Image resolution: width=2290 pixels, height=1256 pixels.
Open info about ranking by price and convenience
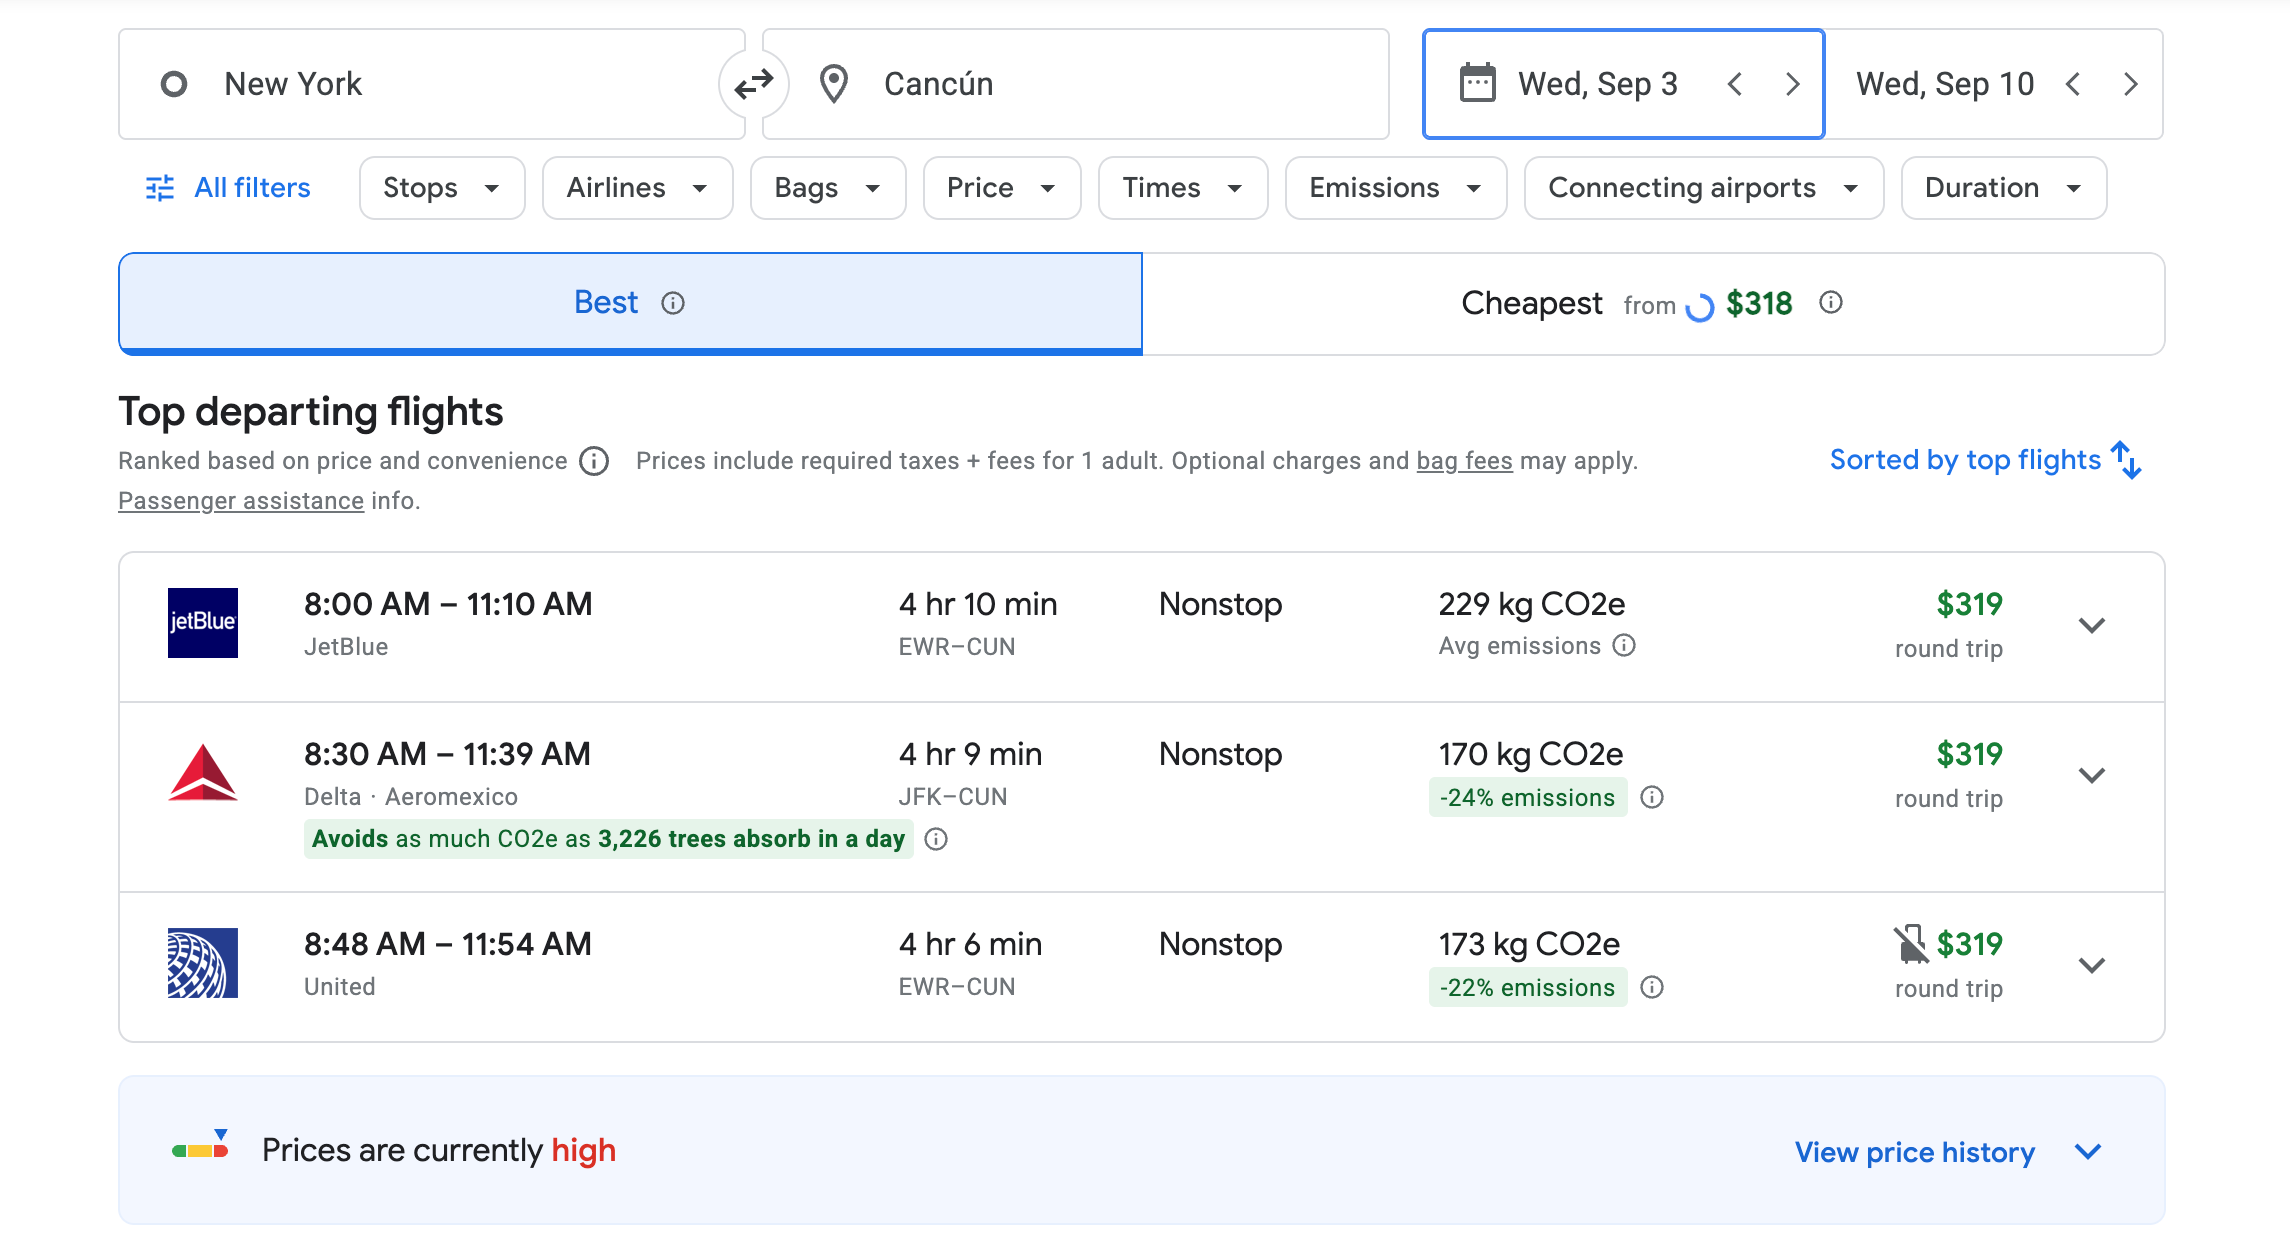coord(594,461)
